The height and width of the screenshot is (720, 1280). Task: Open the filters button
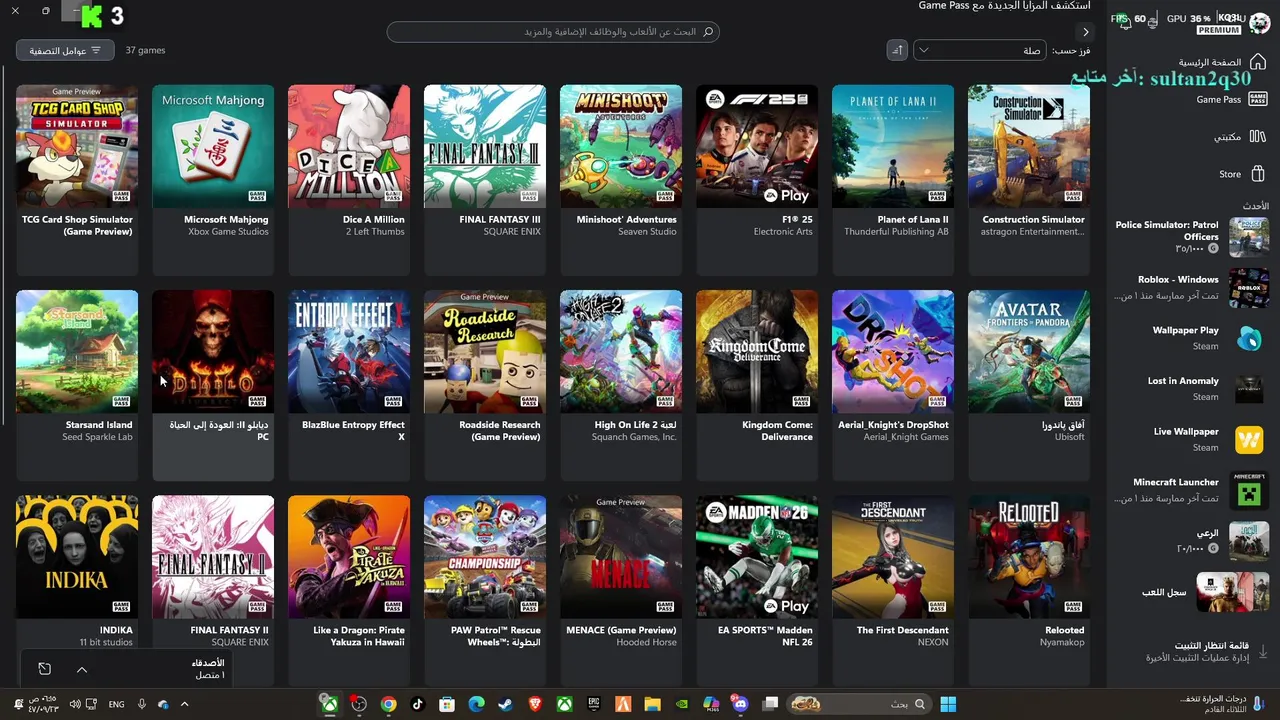tap(65, 50)
